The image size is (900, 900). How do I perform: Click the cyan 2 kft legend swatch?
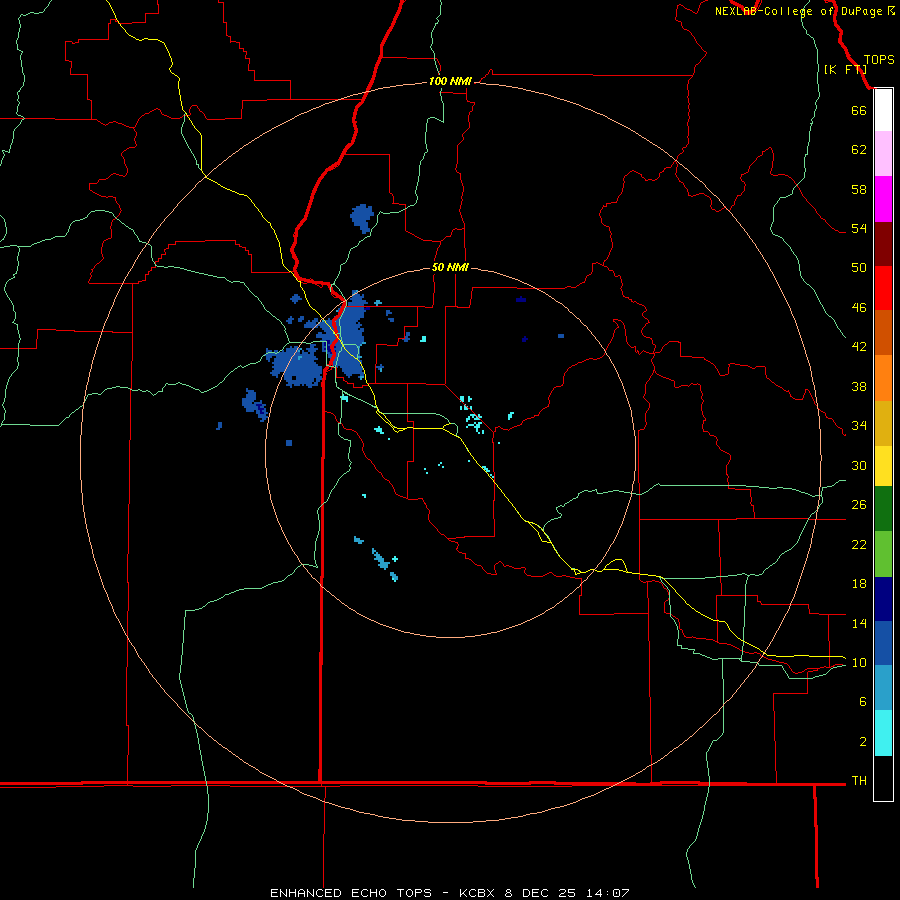(x=883, y=733)
